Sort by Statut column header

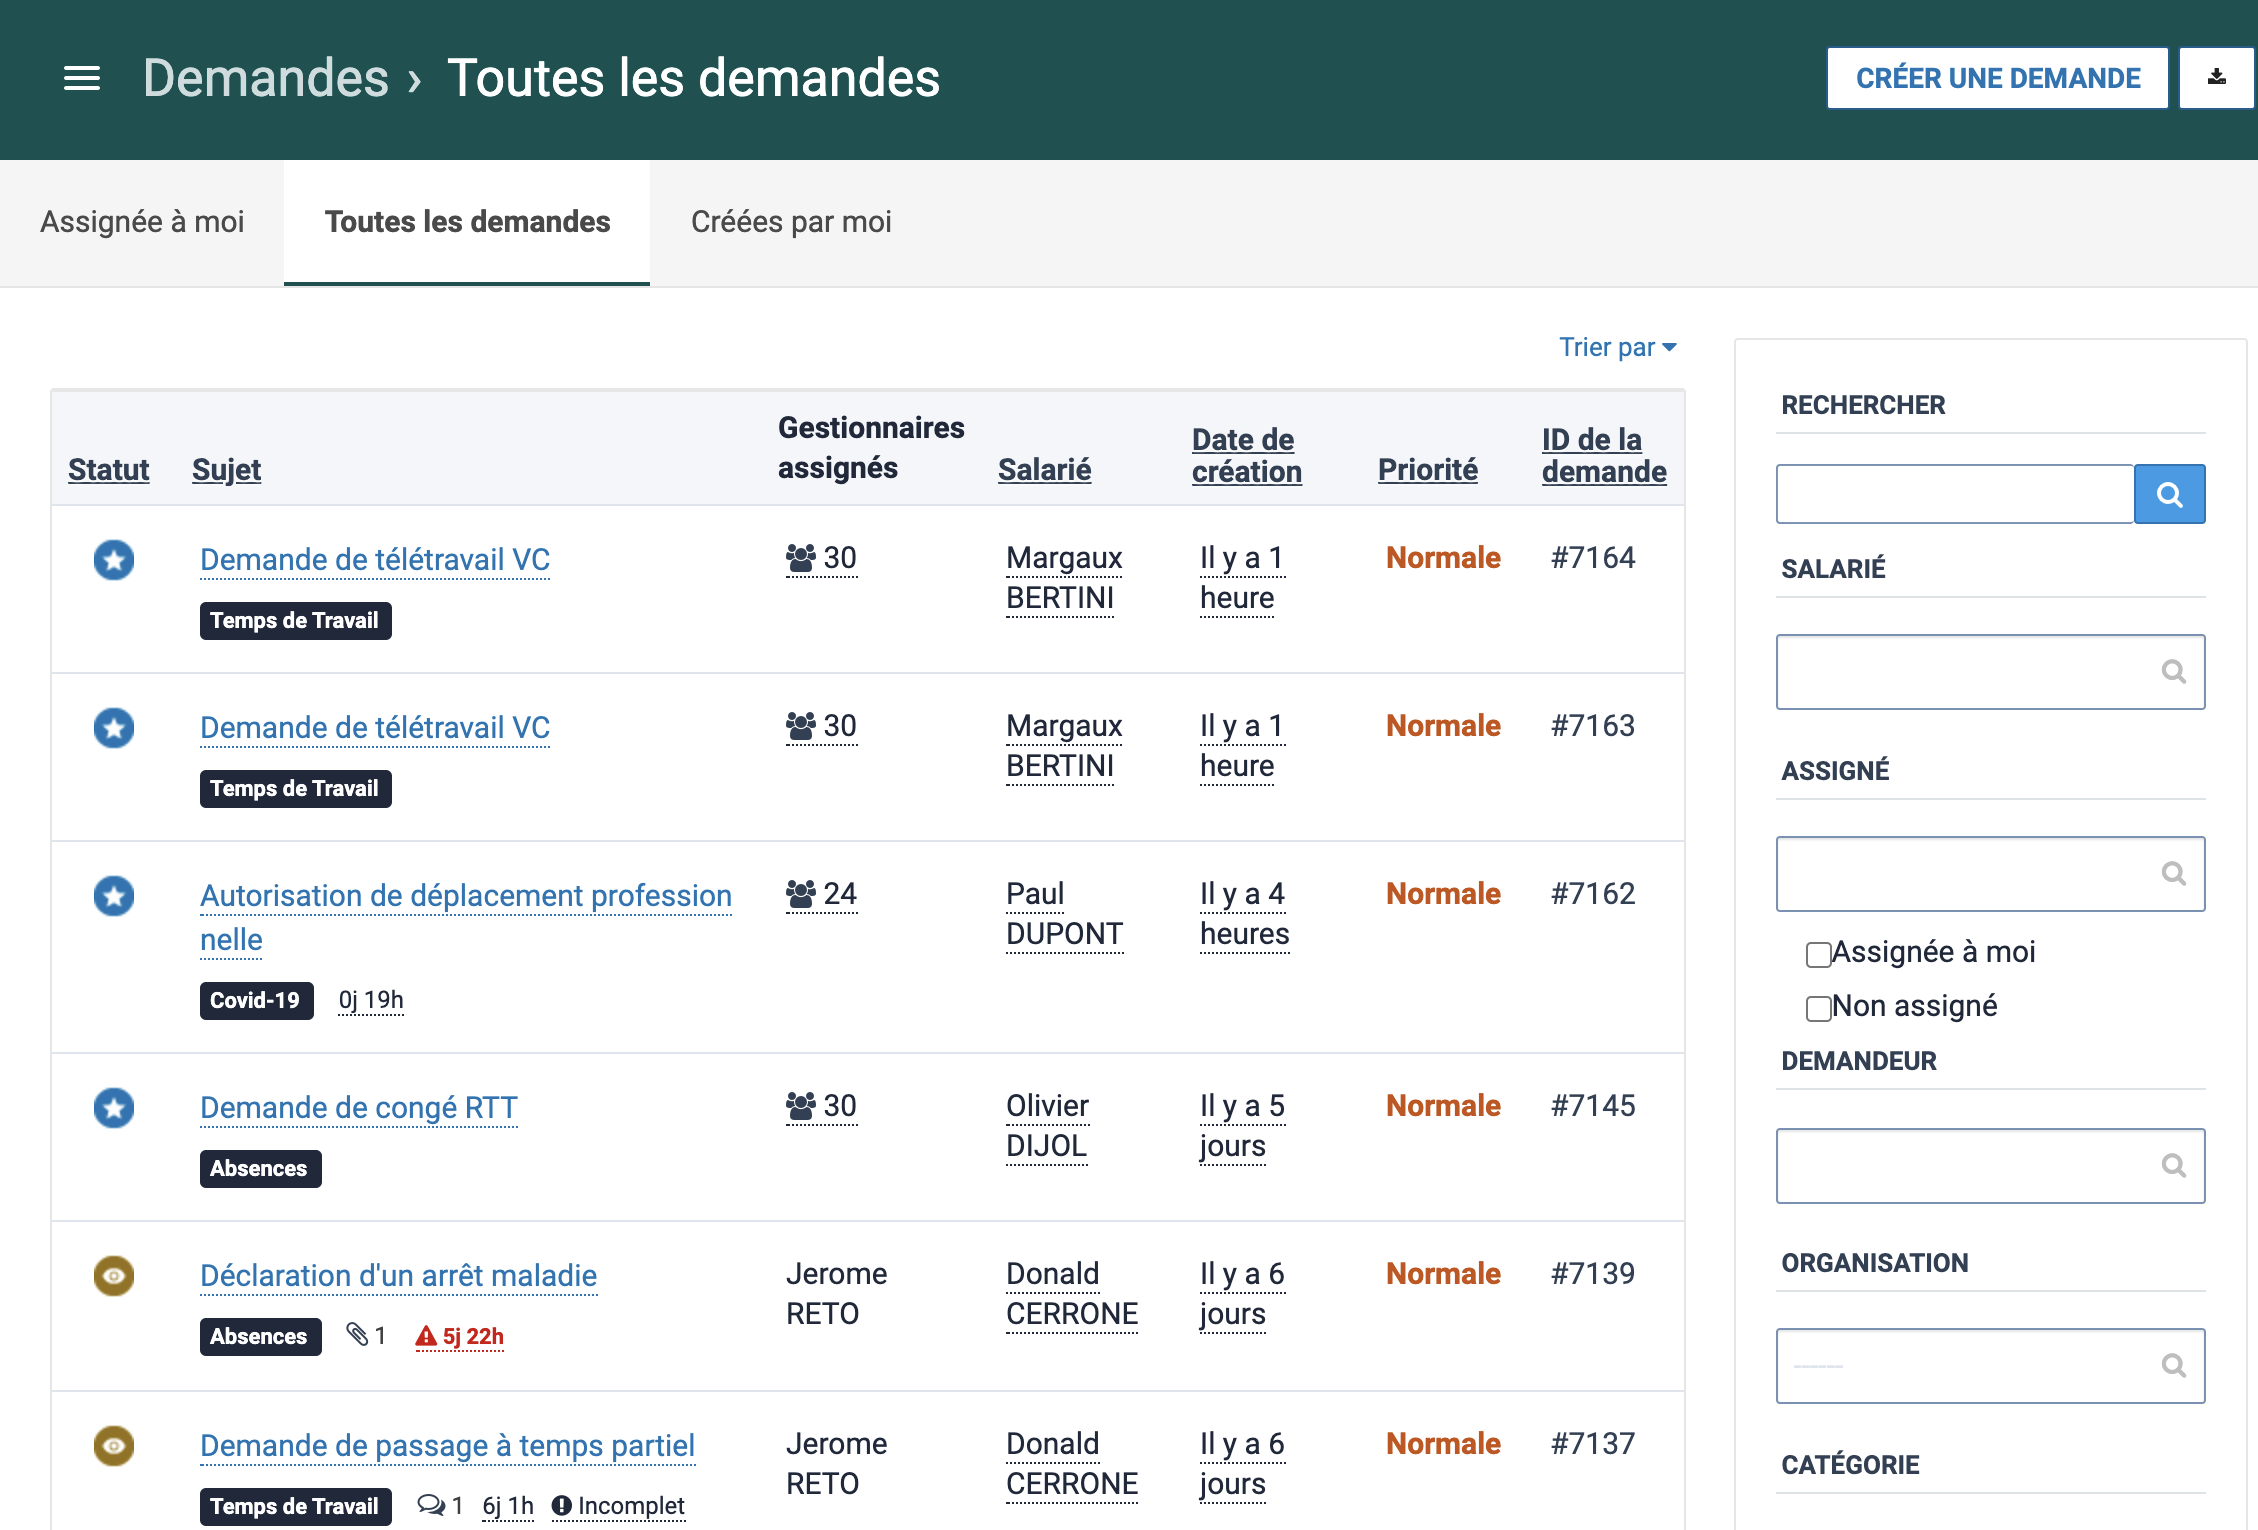108,469
